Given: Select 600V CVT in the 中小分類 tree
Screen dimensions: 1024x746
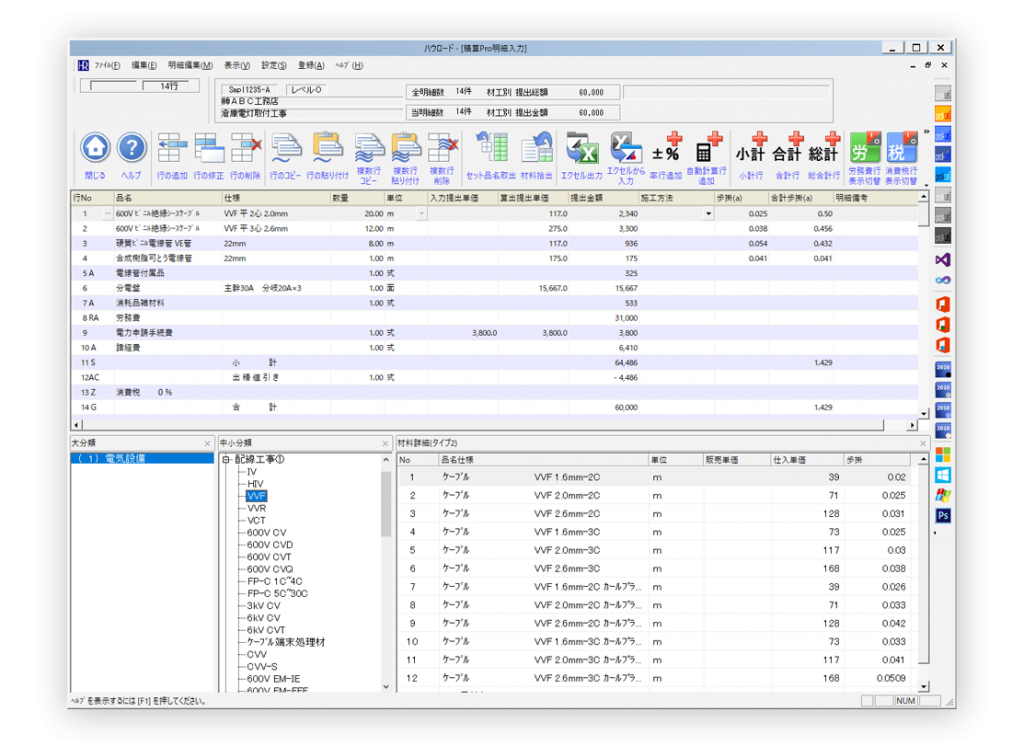Looking at the screenshot, I should point(270,557).
